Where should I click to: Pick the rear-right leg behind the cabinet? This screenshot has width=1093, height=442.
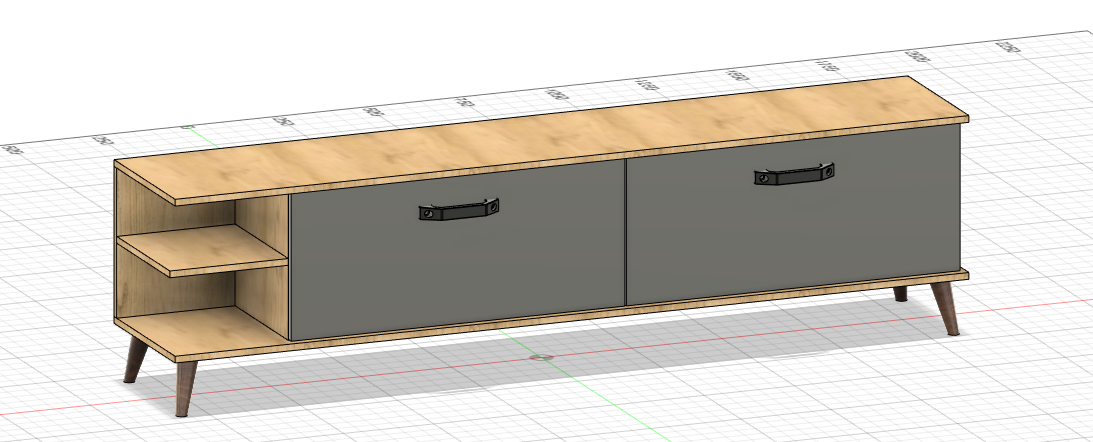[901, 294]
